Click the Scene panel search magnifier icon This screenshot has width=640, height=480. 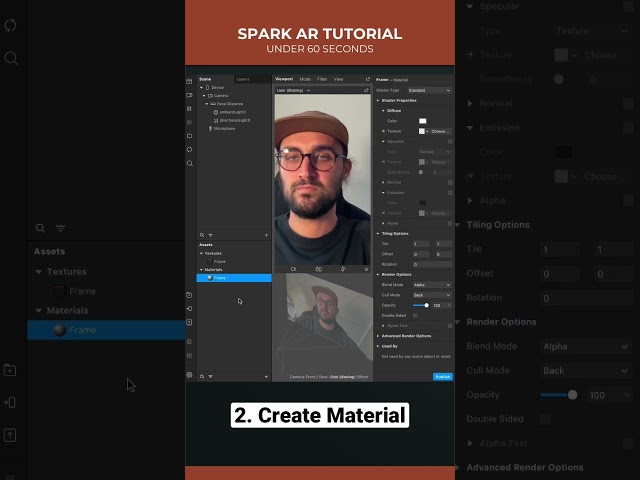click(202, 235)
